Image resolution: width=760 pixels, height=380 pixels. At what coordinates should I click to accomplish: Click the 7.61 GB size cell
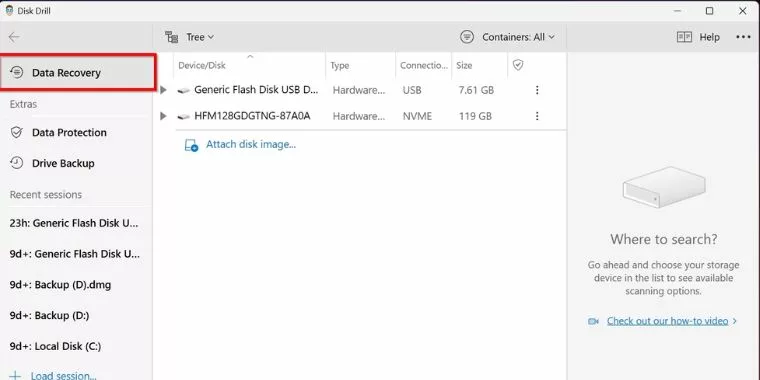tap(476, 90)
